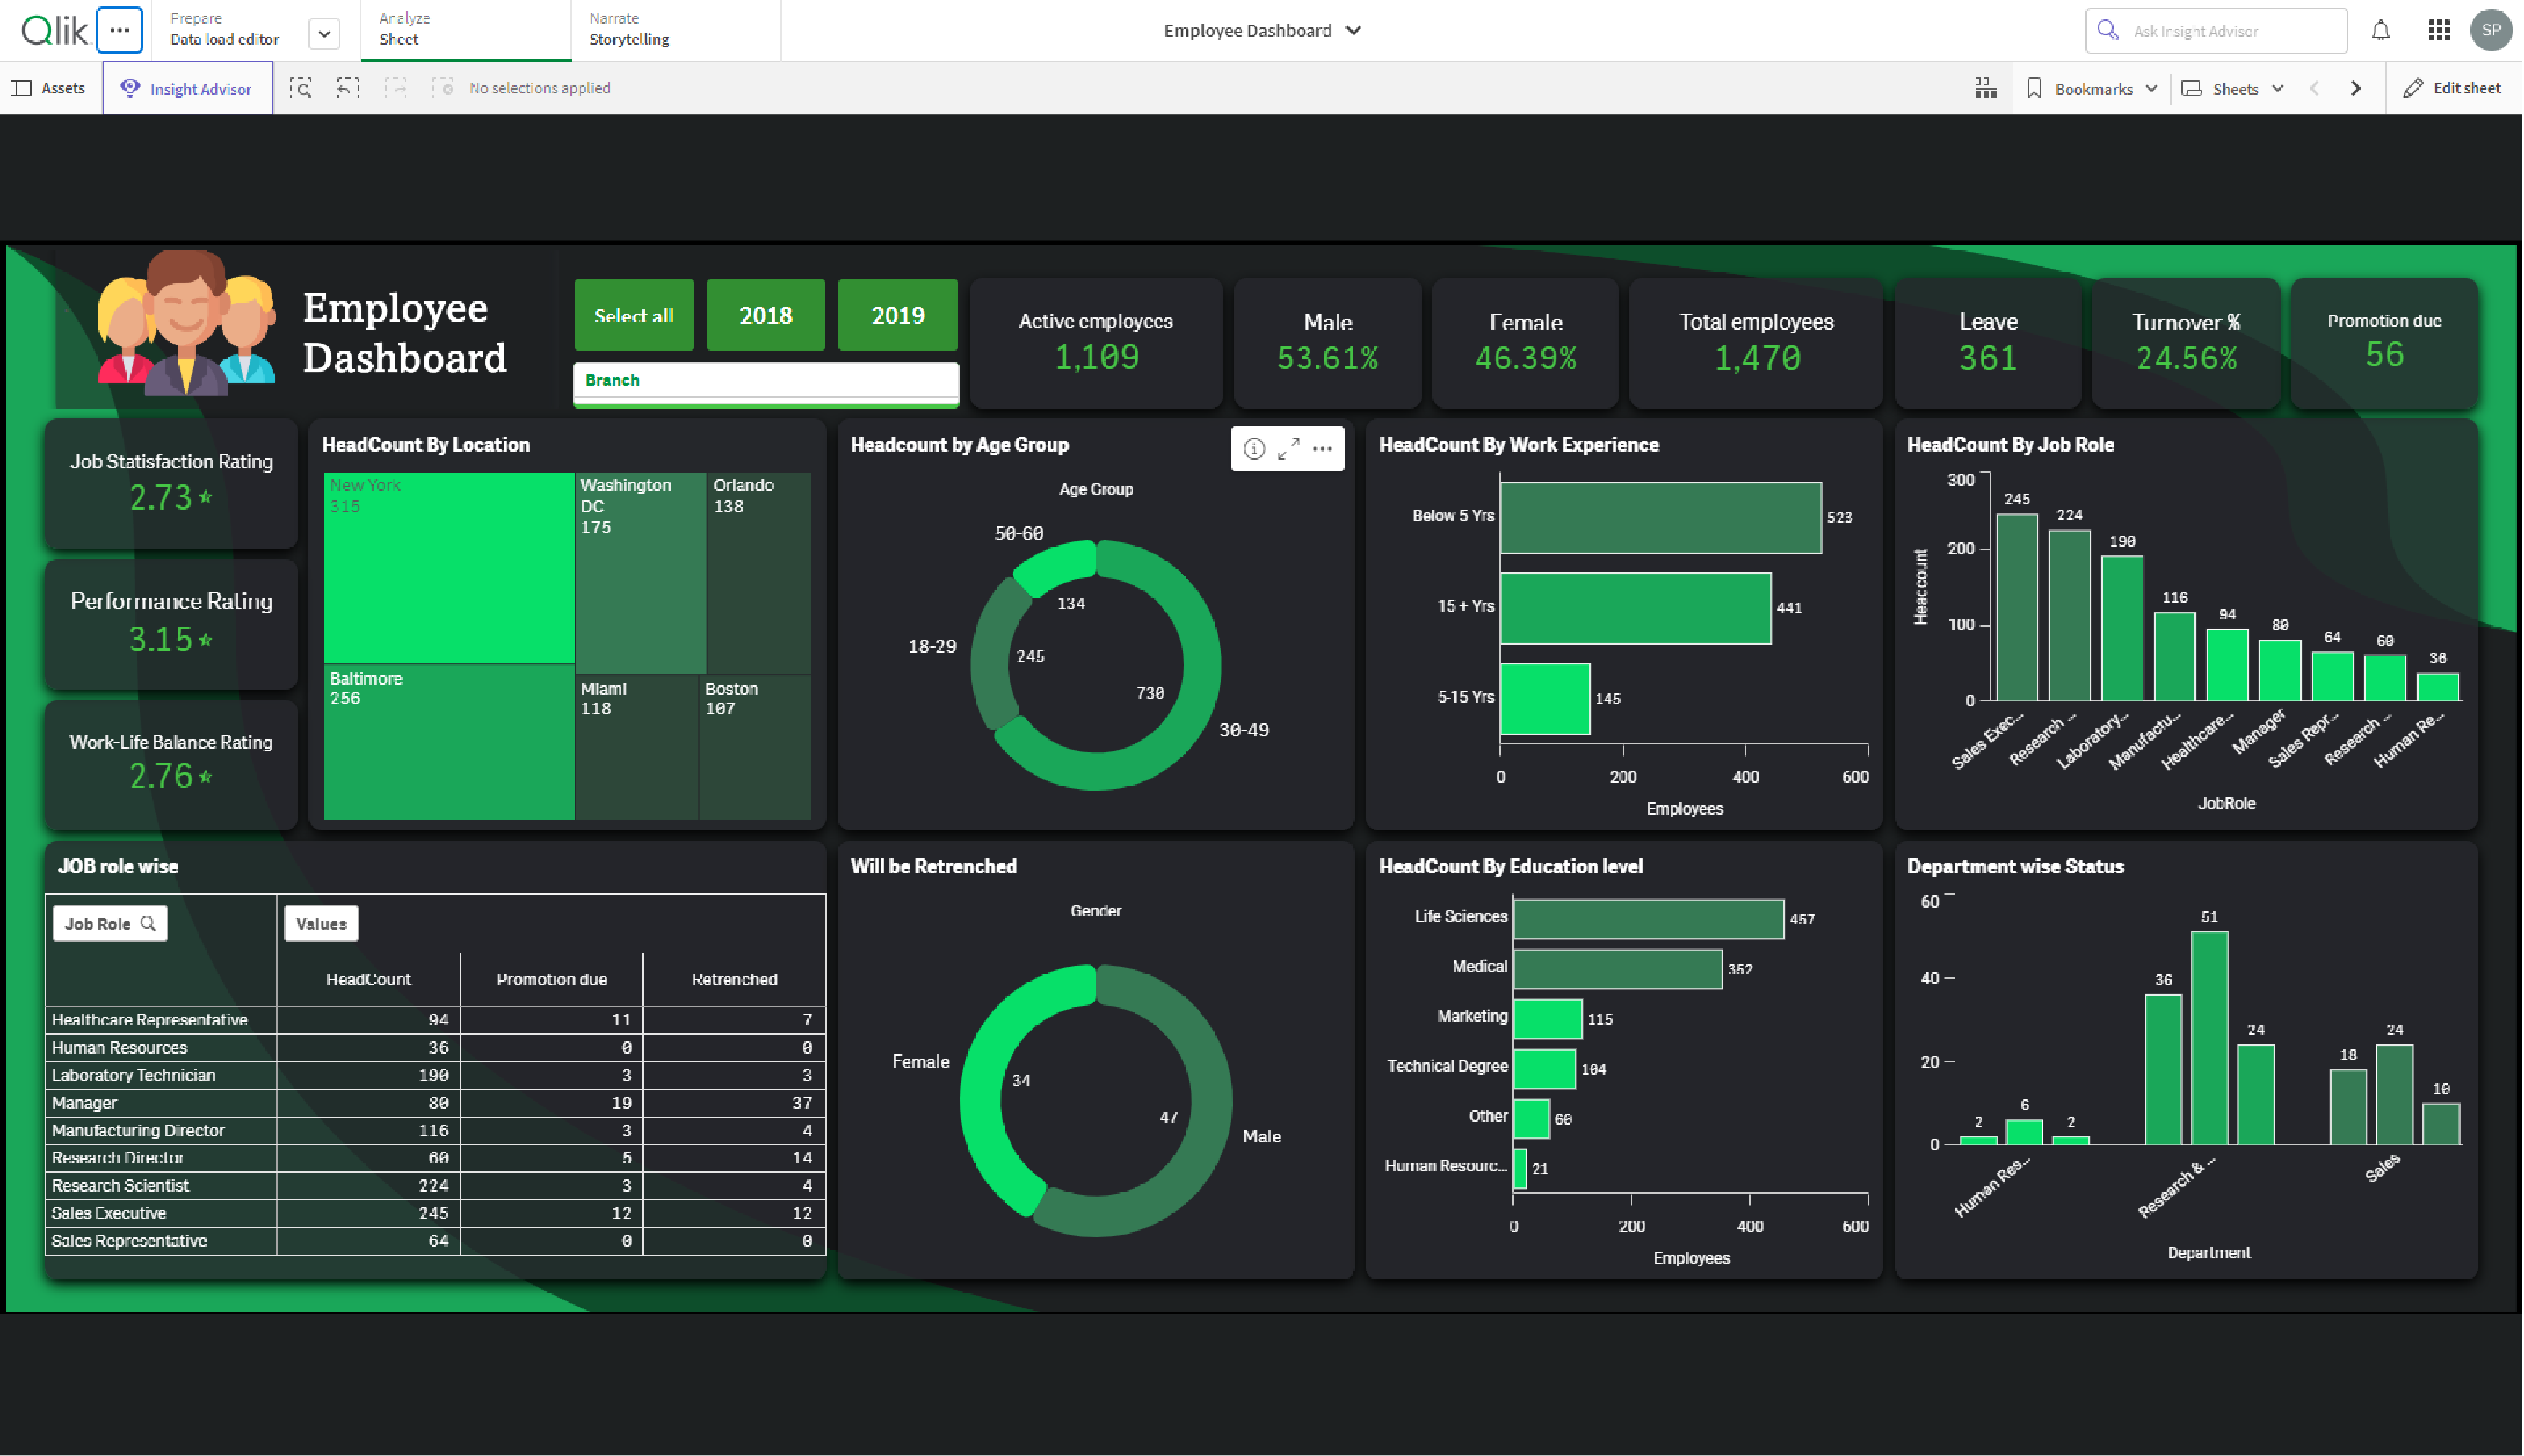Click the Miami treemap tile
Viewport: 2524px width, 1456px height.
click(x=637, y=748)
